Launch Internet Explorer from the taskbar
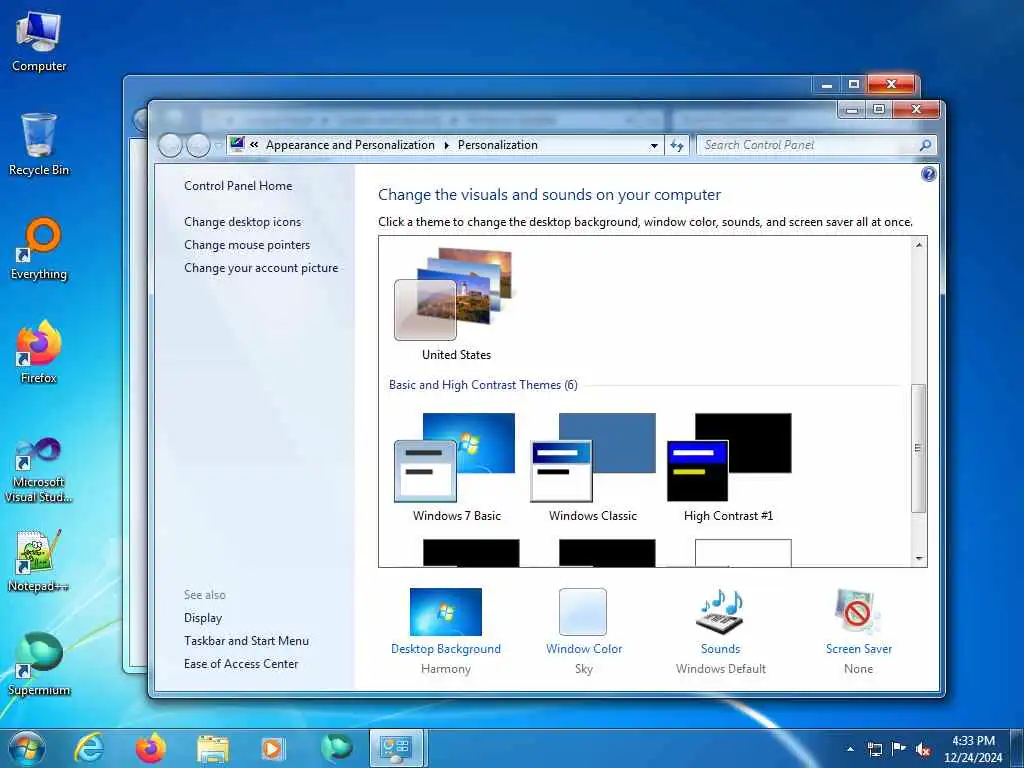Image resolution: width=1024 pixels, height=768 pixels. click(88, 748)
